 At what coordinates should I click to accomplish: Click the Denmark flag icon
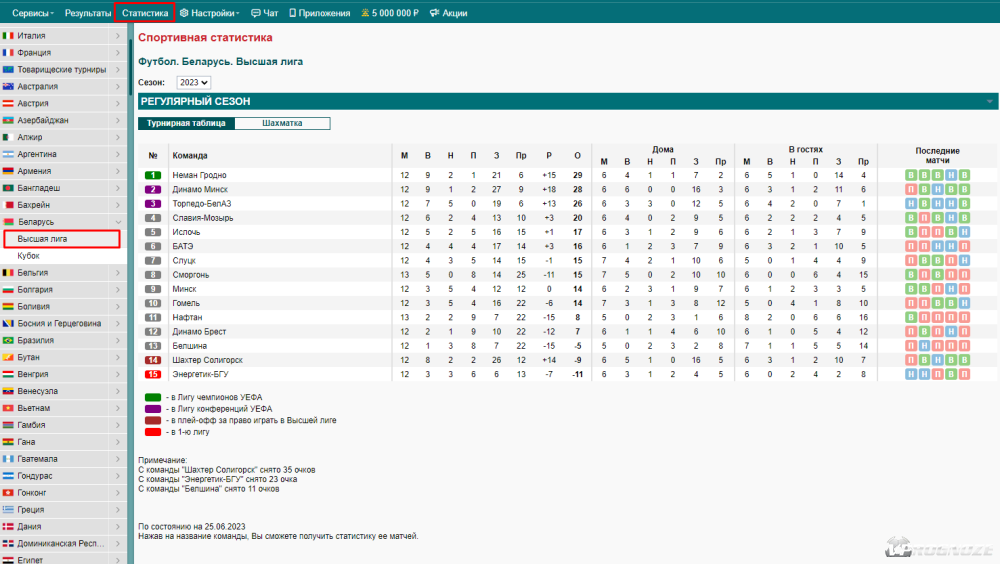8,526
